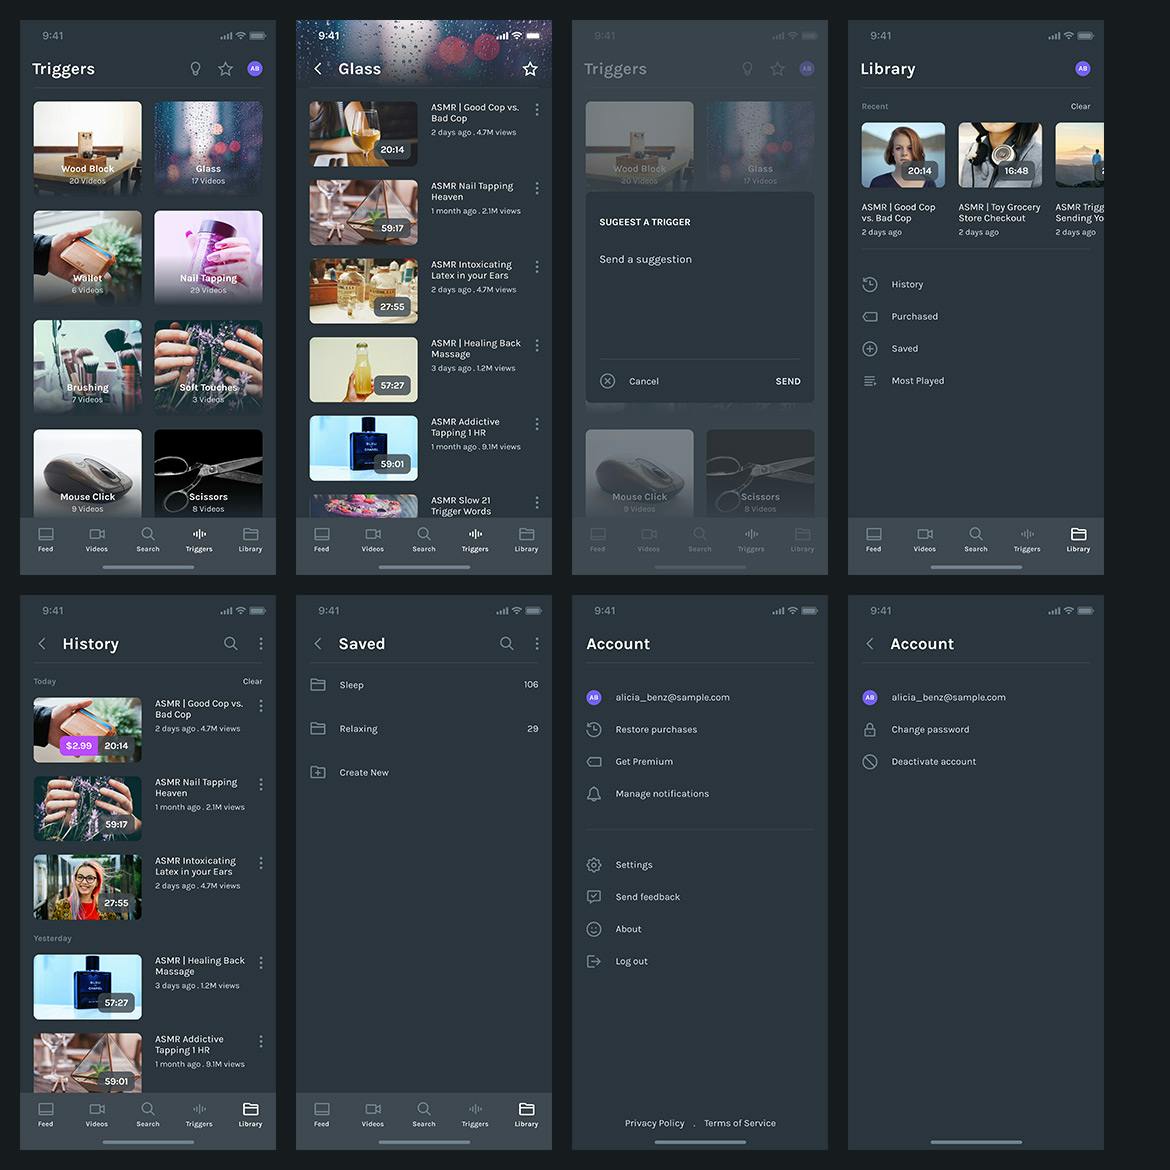Tap the Log out icon
The image size is (1170, 1170).
tap(594, 961)
